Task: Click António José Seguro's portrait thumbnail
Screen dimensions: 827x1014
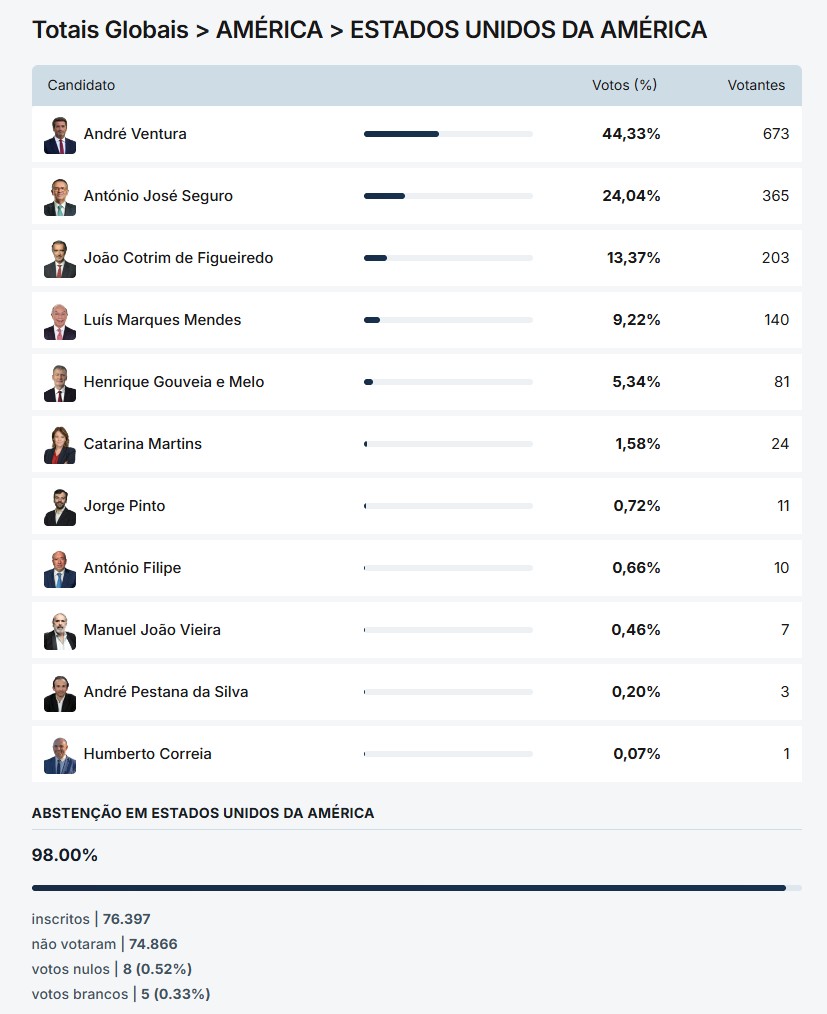Action: (60, 197)
